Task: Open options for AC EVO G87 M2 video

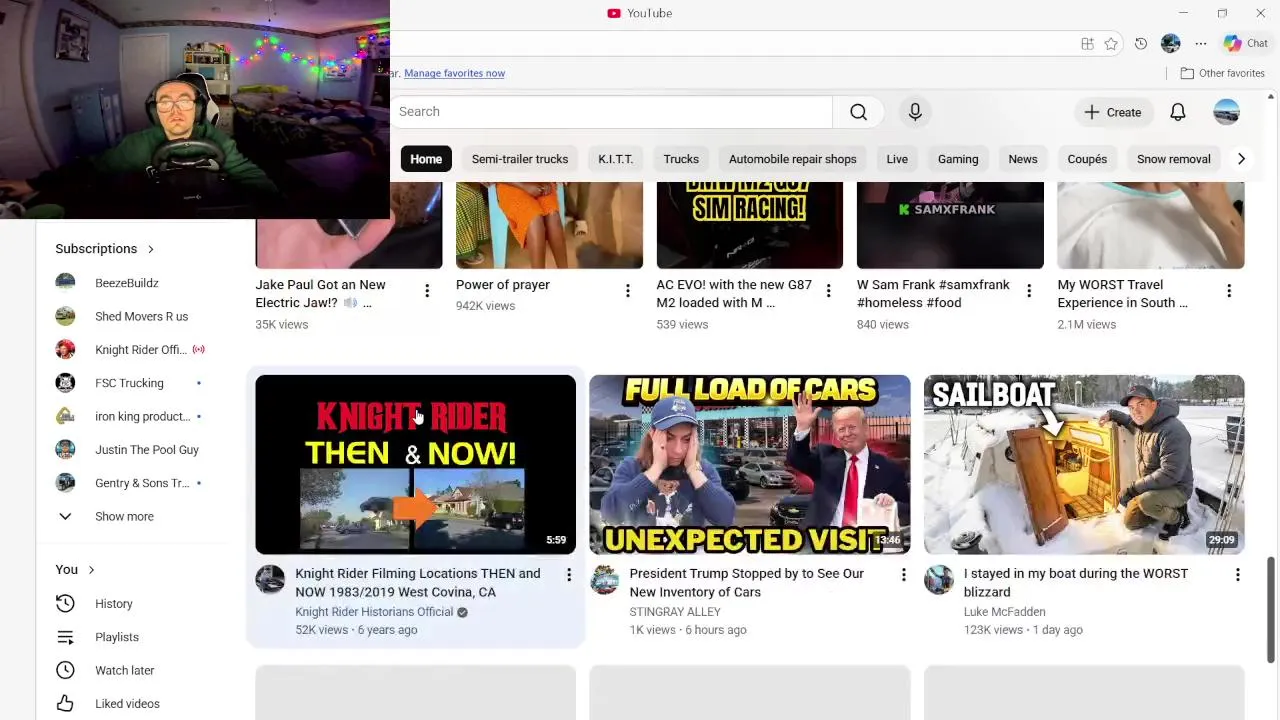Action: [x=828, y=291]
